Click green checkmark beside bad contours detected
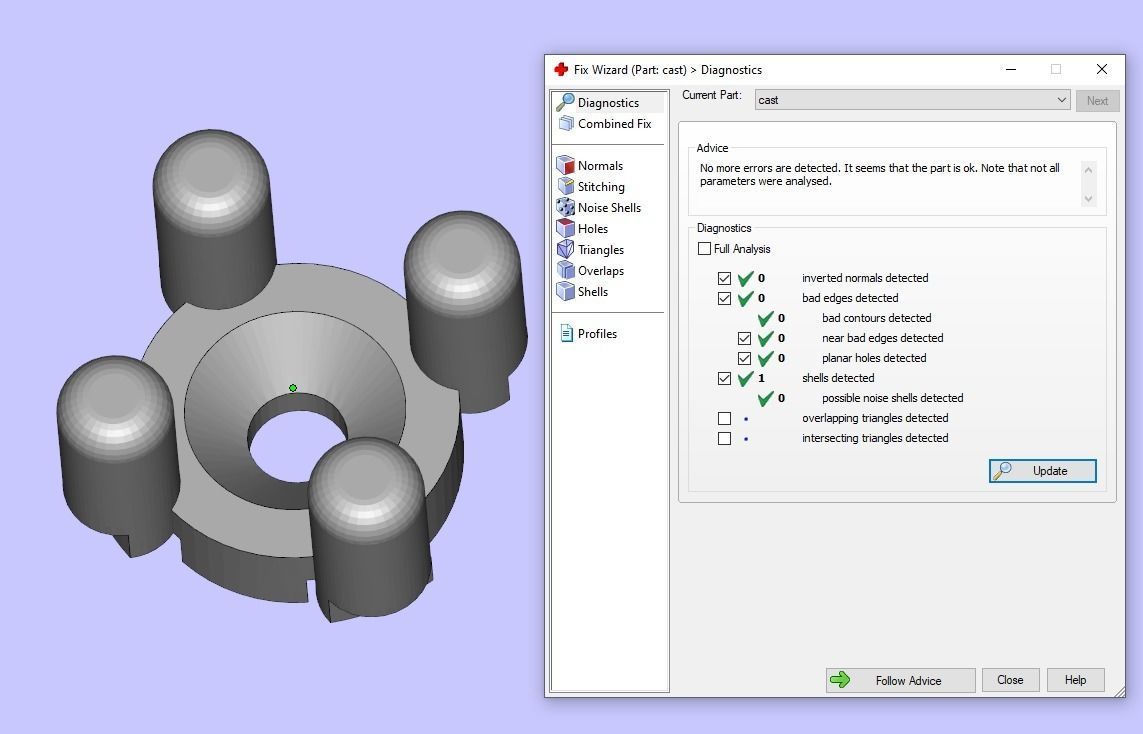Image resolution: width=1143 pixels, height=734 pixels. click(765, 318)
